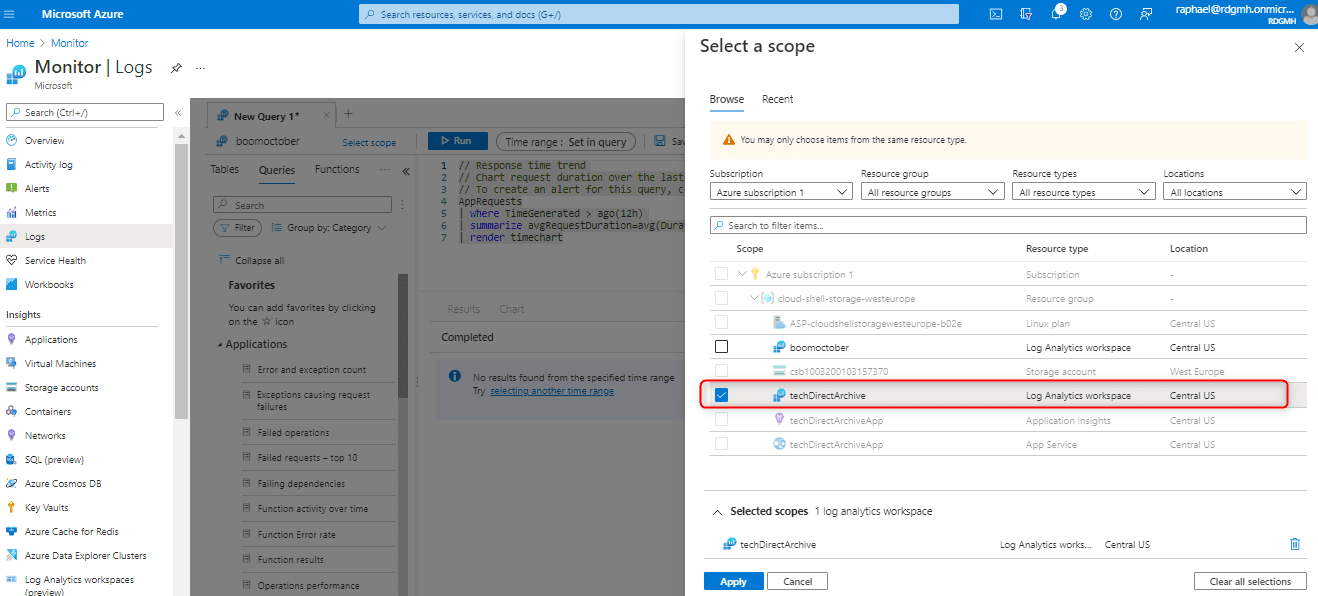Open more options ellipsis next to title
The height and width of the screenshot is (596, 1318).
(x=200, y=68)
